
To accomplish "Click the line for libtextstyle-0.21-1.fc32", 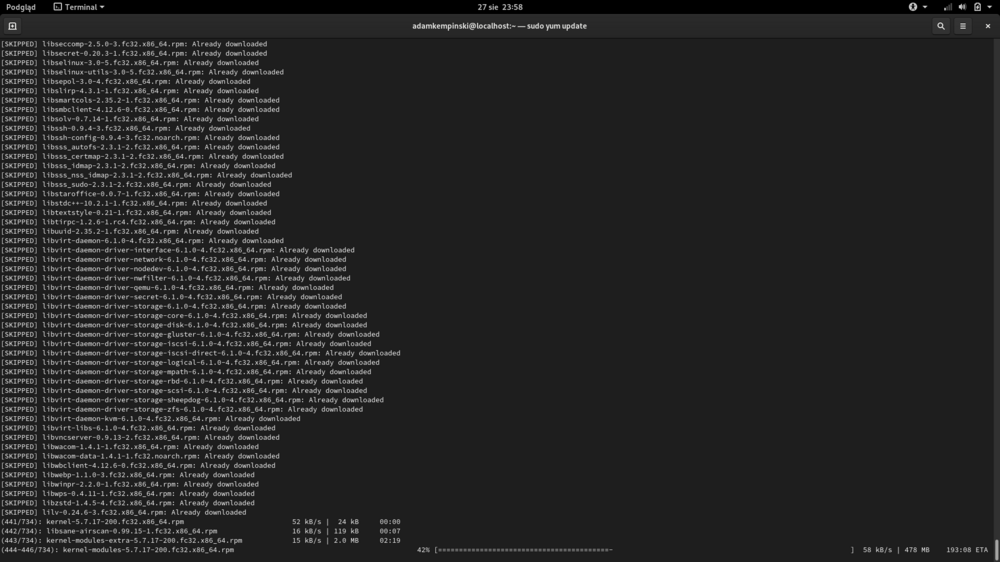I will tap(136, 212).
